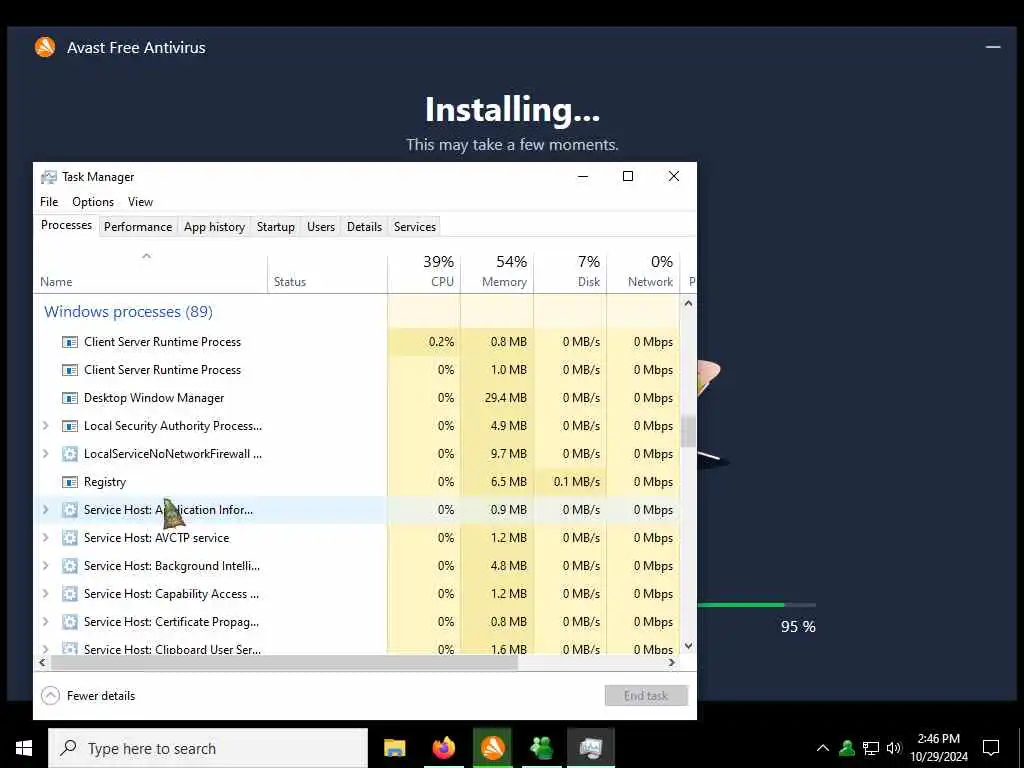Click the Avast install progress bar
This screenshot has width=1024, height=768.
[x=756, y=605]
